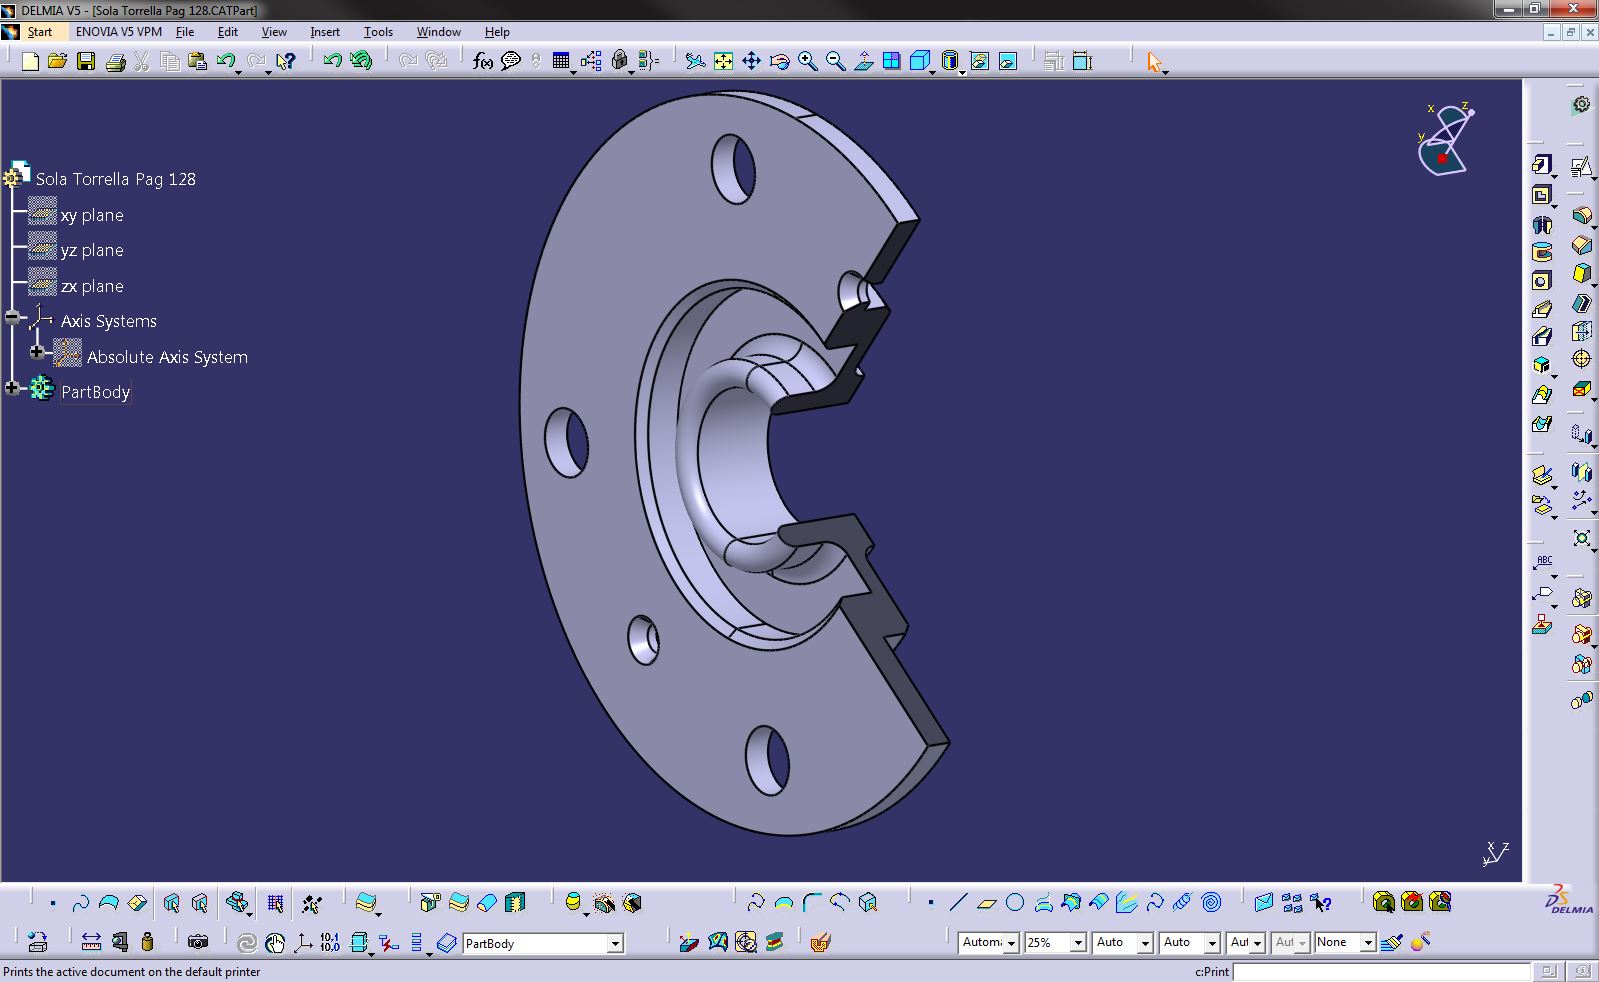This screenshot has height=982, width=1599.
Task: Open the Insert menu
Action: coord(325,32)
